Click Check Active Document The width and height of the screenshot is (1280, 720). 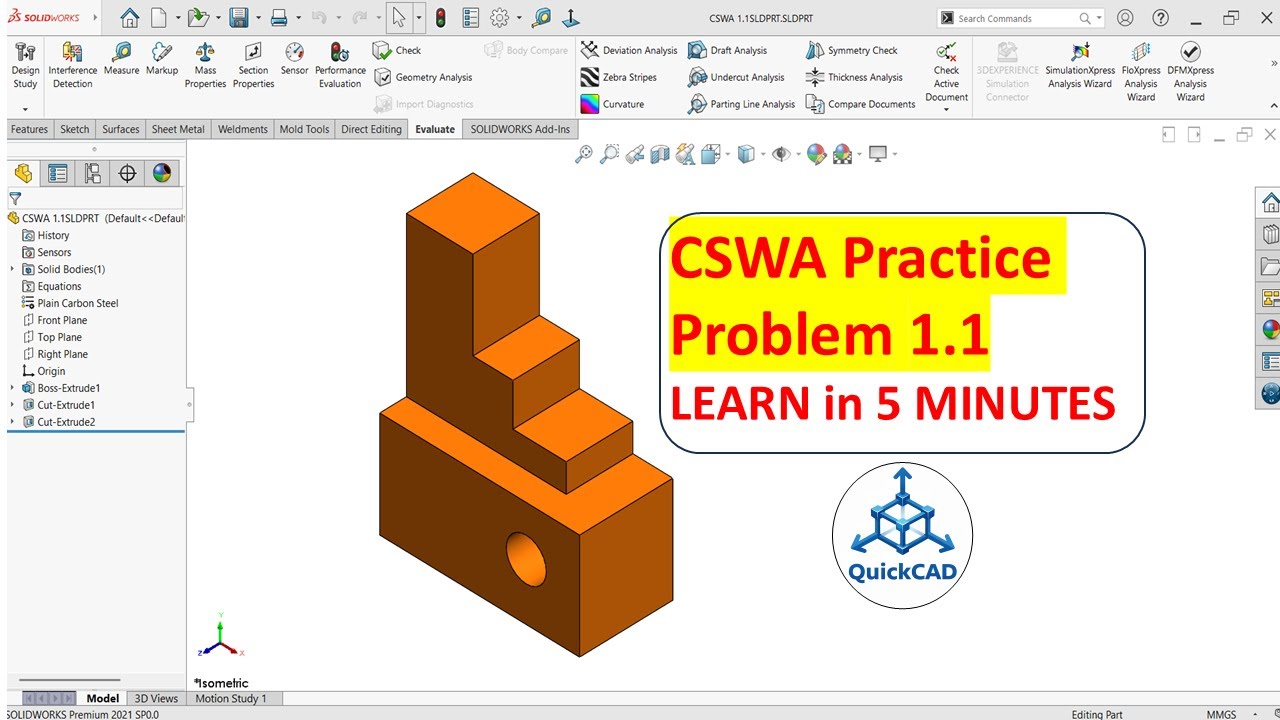point(946,70)
